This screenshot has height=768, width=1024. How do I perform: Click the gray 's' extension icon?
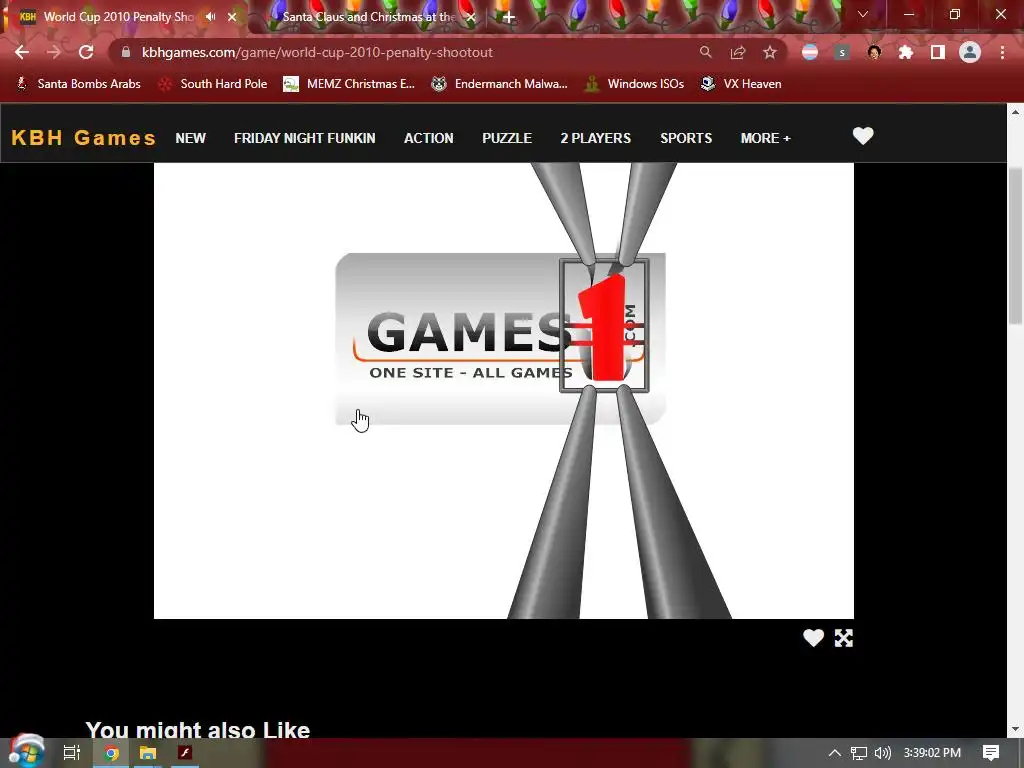pos(842,52)
